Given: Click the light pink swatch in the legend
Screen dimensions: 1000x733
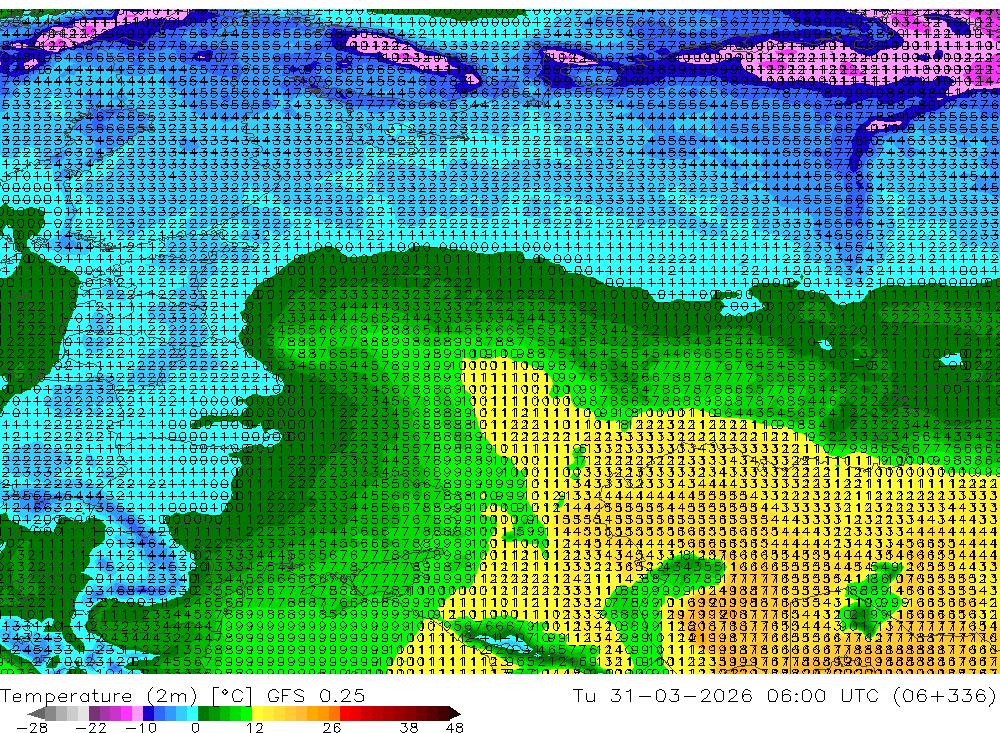Looking at the screenshot, I should click(x=137, y=713).
